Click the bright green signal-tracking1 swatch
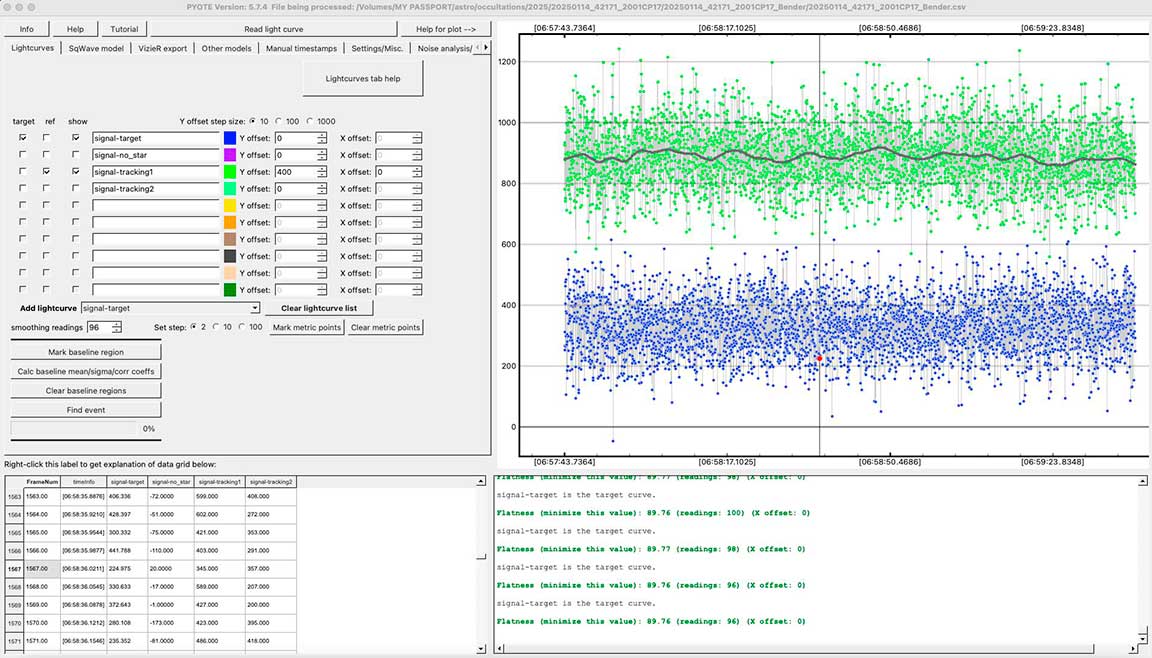Image resolution: width=1152 pixels, height=658 pixels. [230, 172]
